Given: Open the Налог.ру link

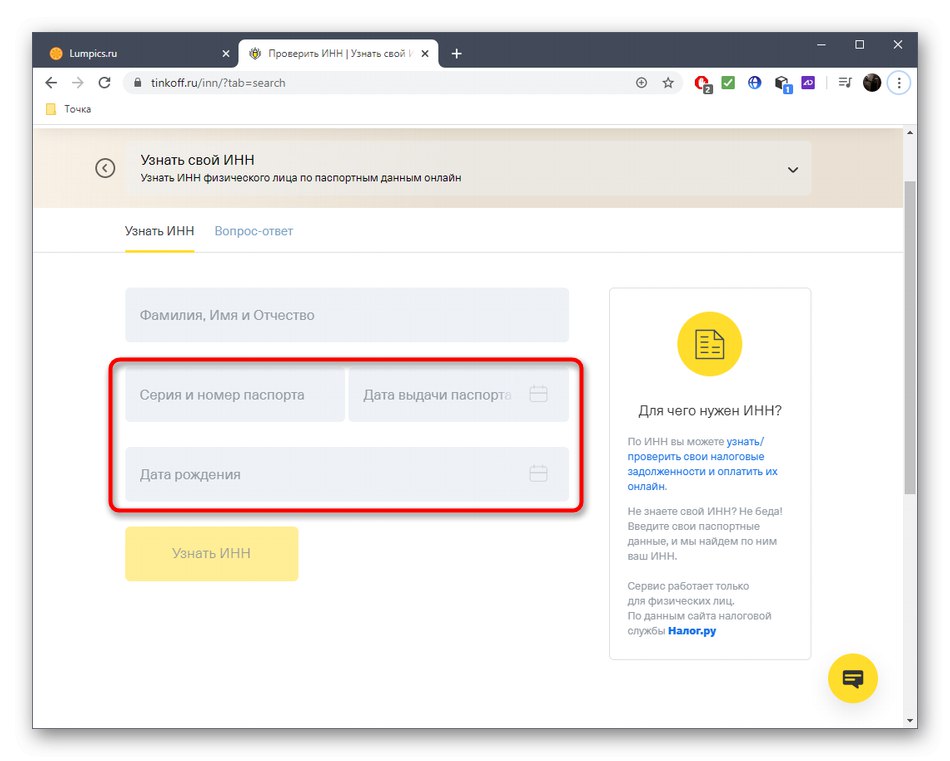Looking at the screenshot, I should coord(691,630).
